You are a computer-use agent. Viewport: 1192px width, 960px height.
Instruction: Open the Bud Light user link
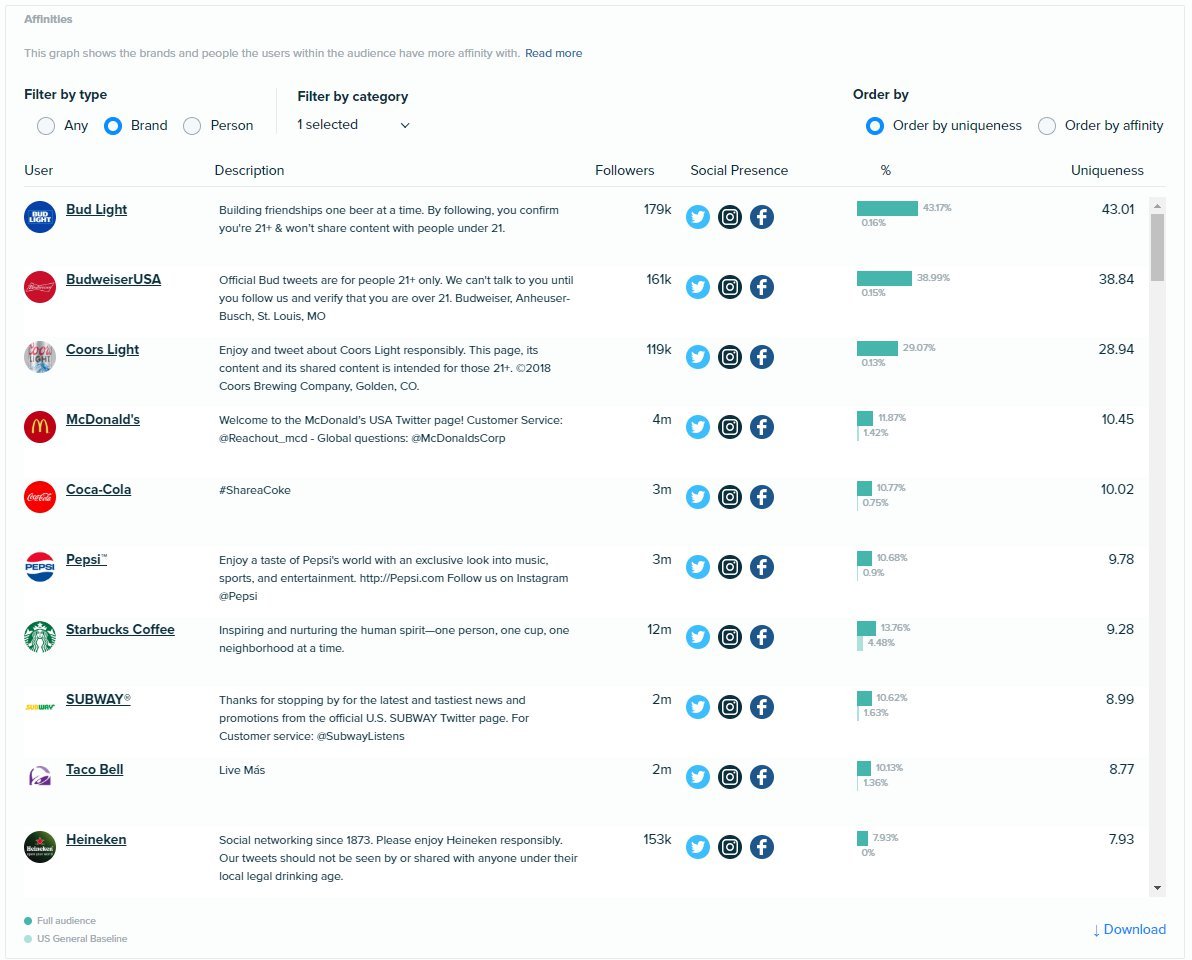point(97,209)
